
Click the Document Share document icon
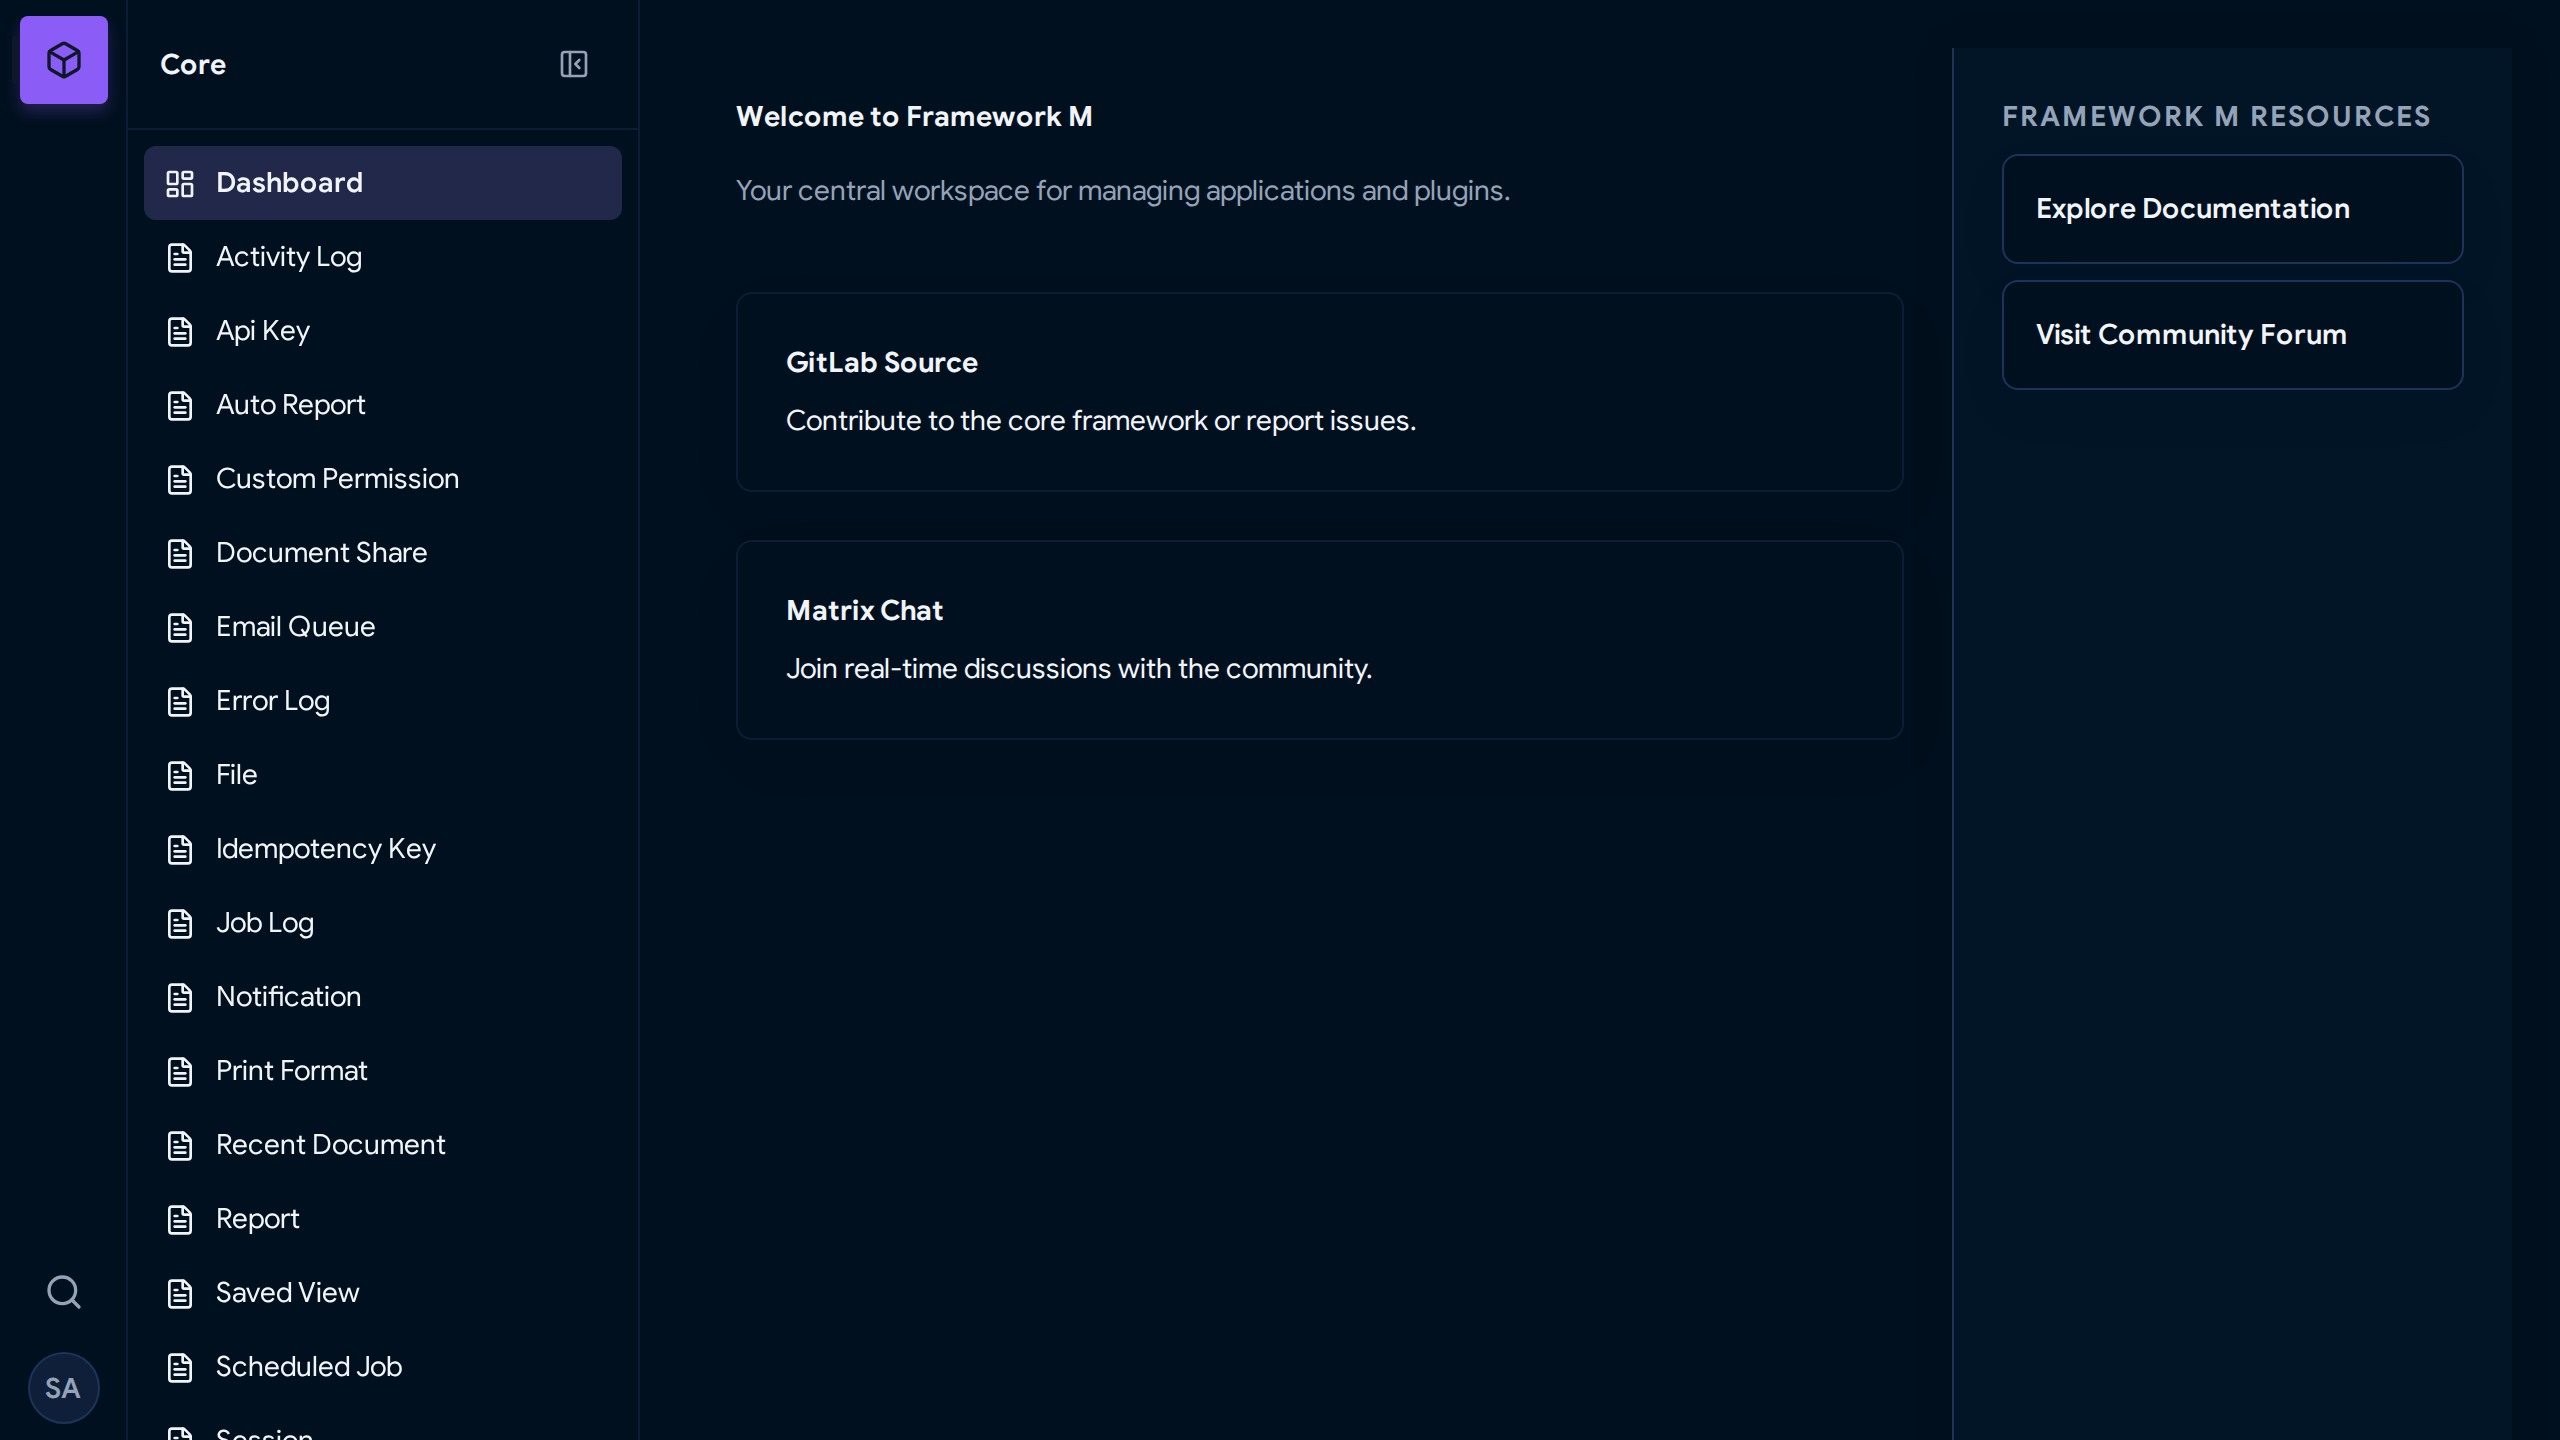[180, 553]
